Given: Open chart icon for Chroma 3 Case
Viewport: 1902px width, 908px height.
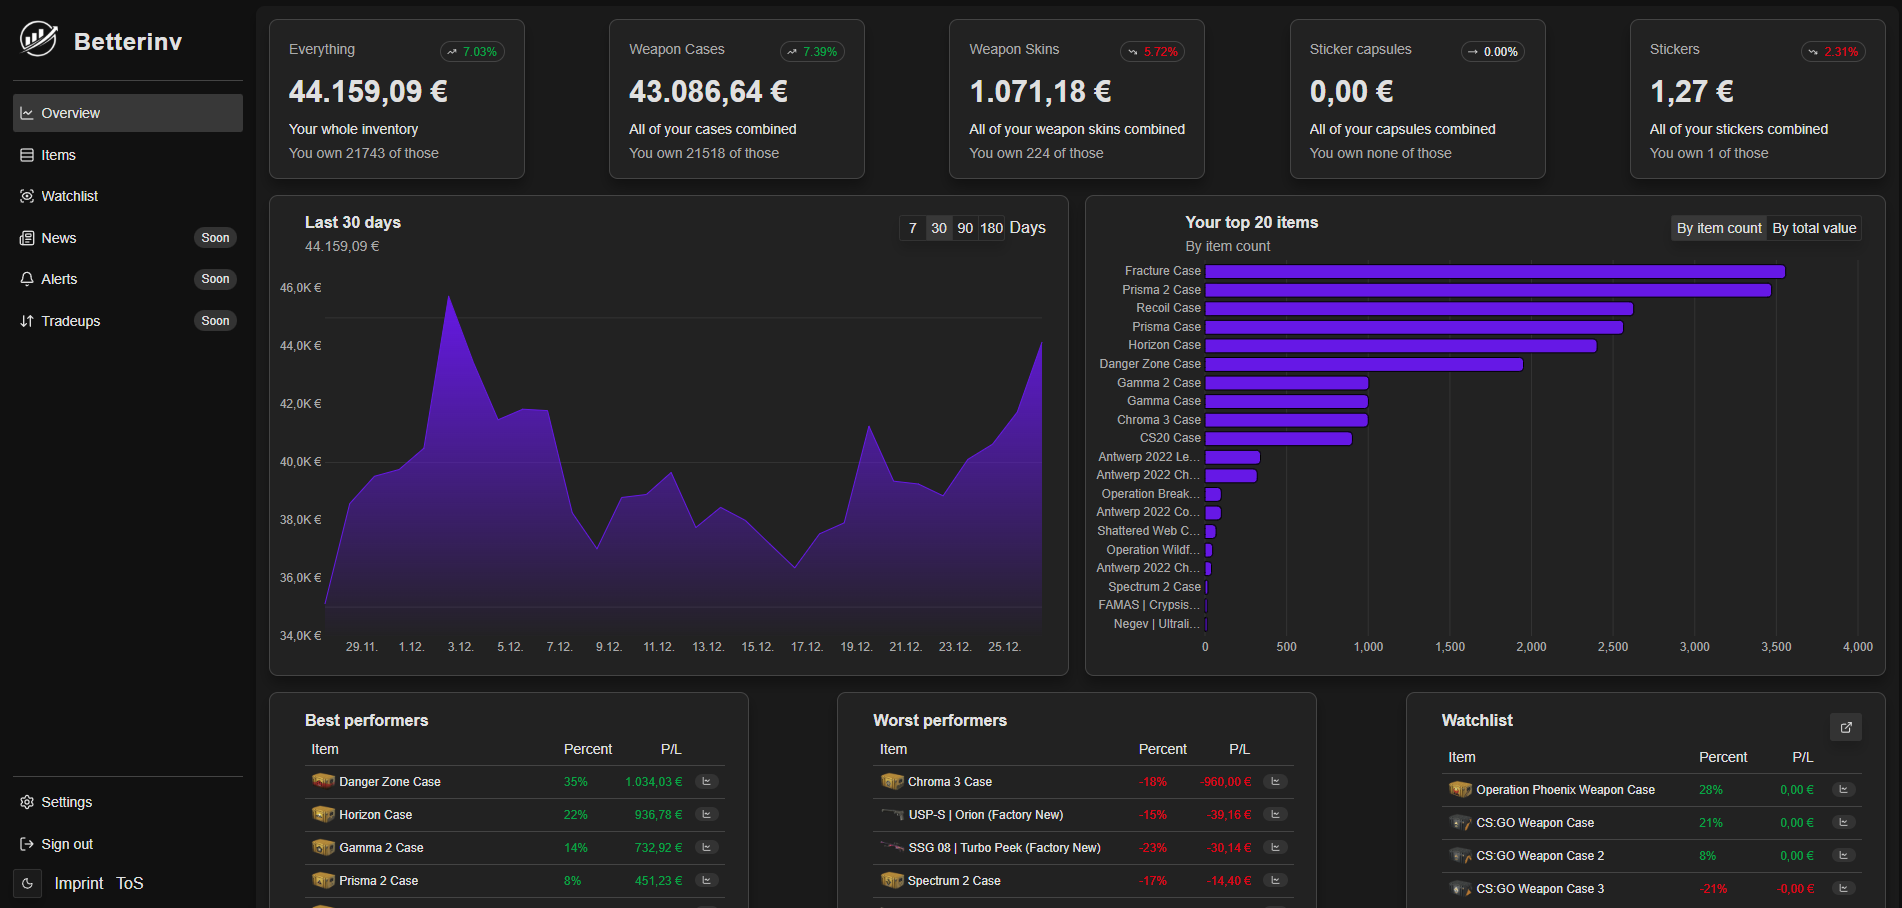Looking at the screenshot, I should coord(1275,782).
